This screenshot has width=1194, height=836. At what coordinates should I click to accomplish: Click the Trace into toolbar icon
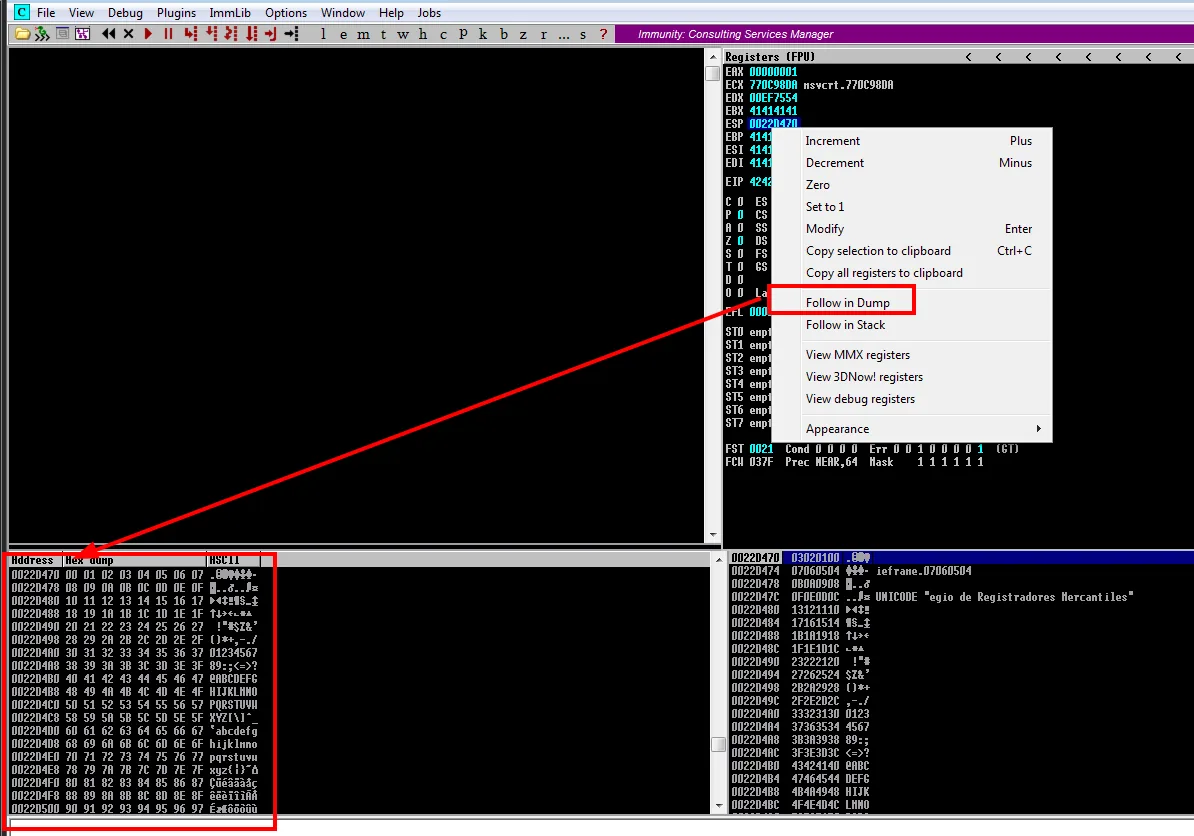pos(231,34)
